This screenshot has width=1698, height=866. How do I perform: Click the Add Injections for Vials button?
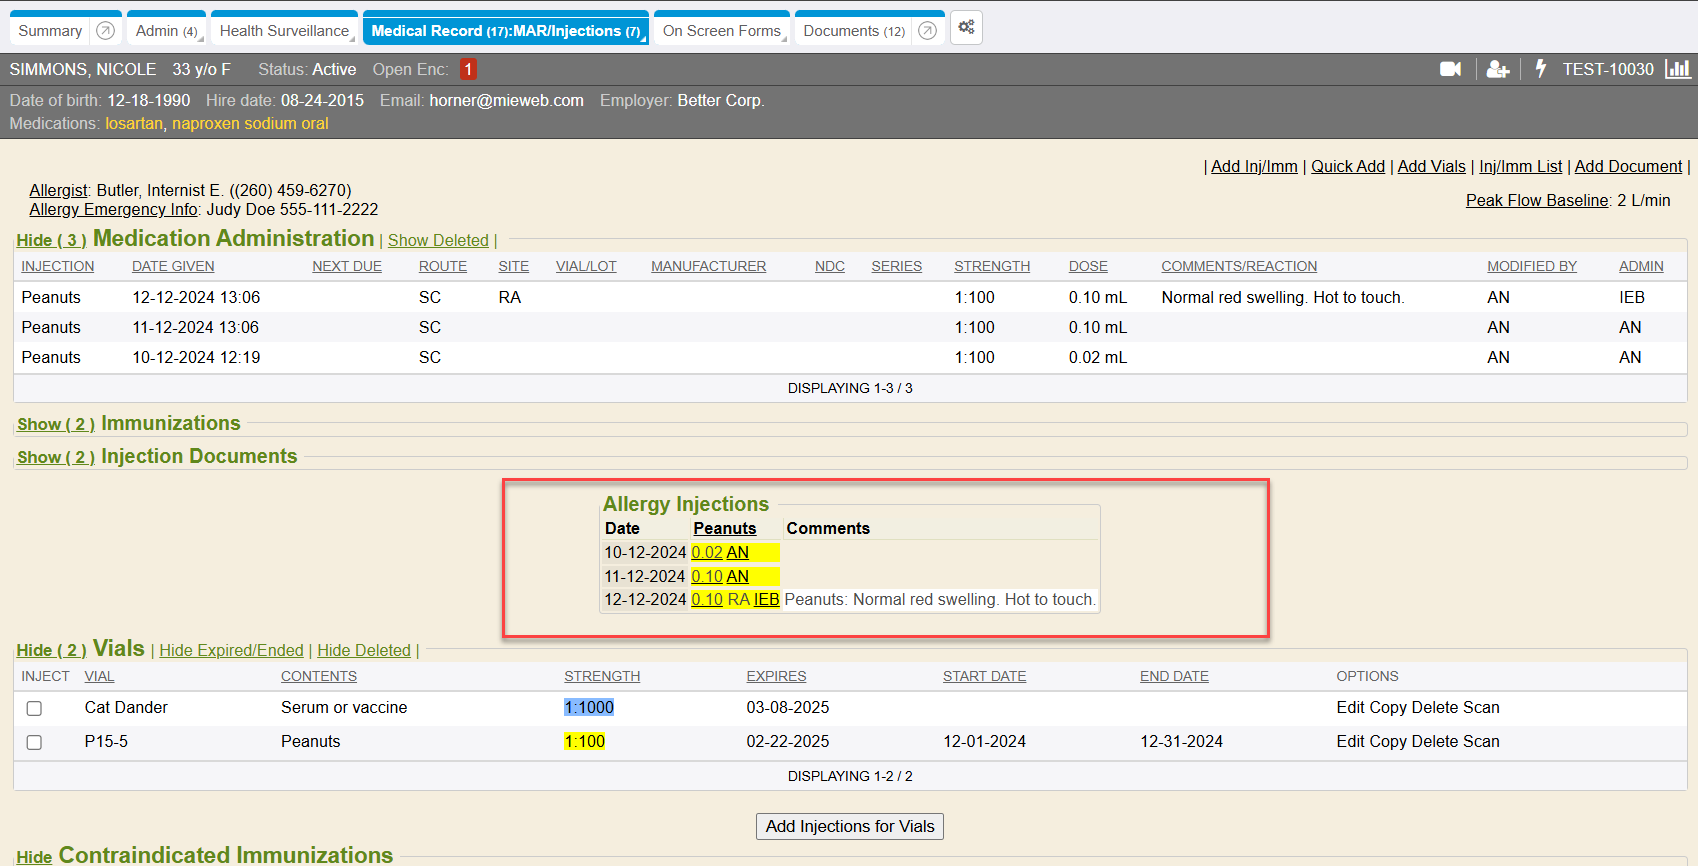click(x=849, y=826)
